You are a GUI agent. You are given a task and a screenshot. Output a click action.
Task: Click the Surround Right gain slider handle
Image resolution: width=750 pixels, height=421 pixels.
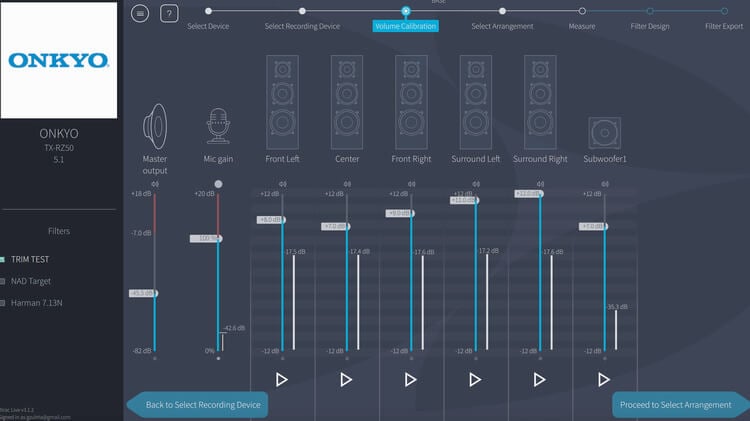(x=529, y=194)
